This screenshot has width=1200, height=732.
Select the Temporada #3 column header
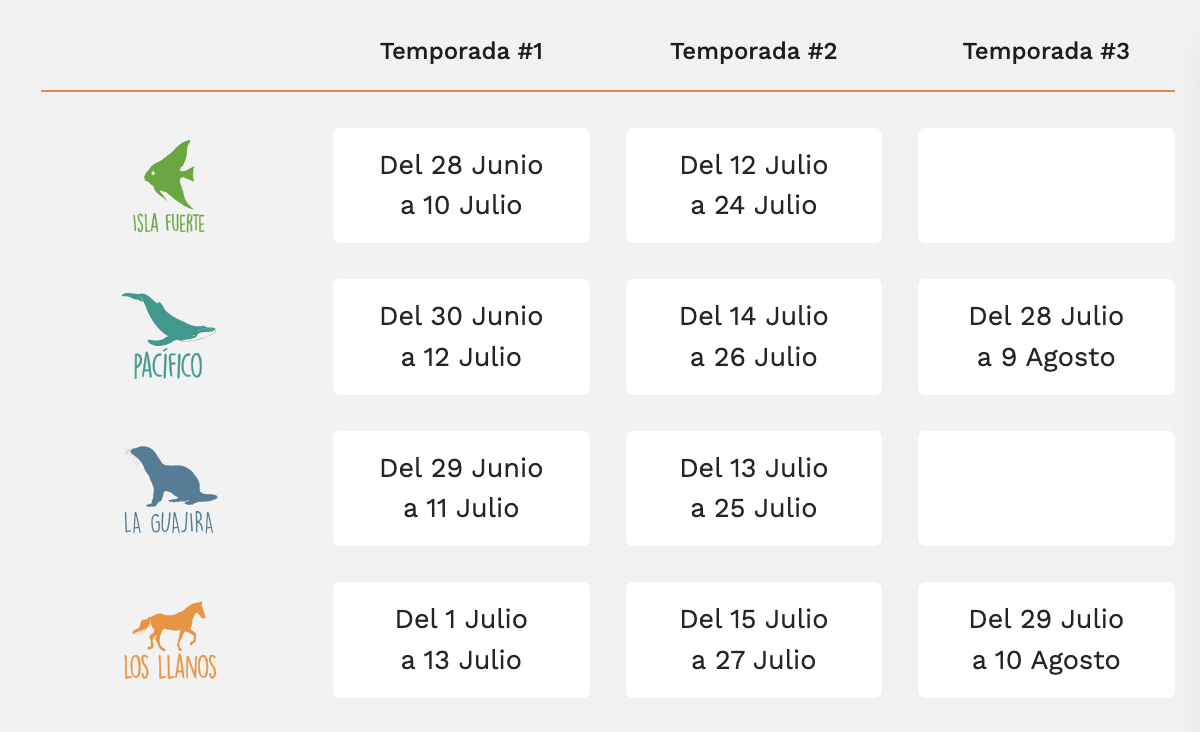(1046, 51)
